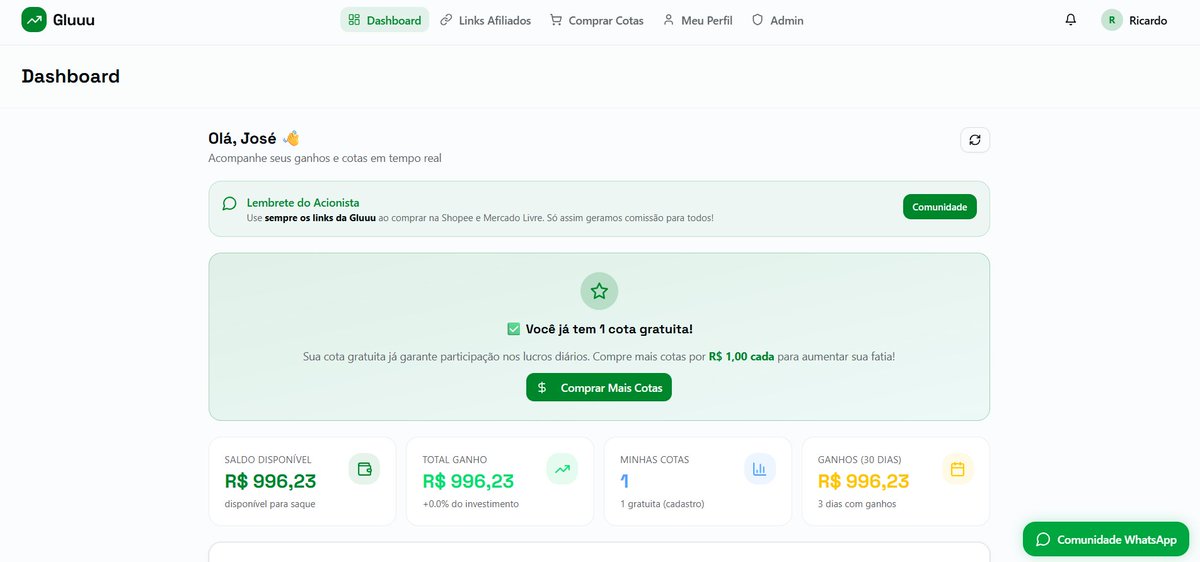Click the wallet icon in Saldo Disponível
This screenshot has width=1200, height=562.
(364, 469)
